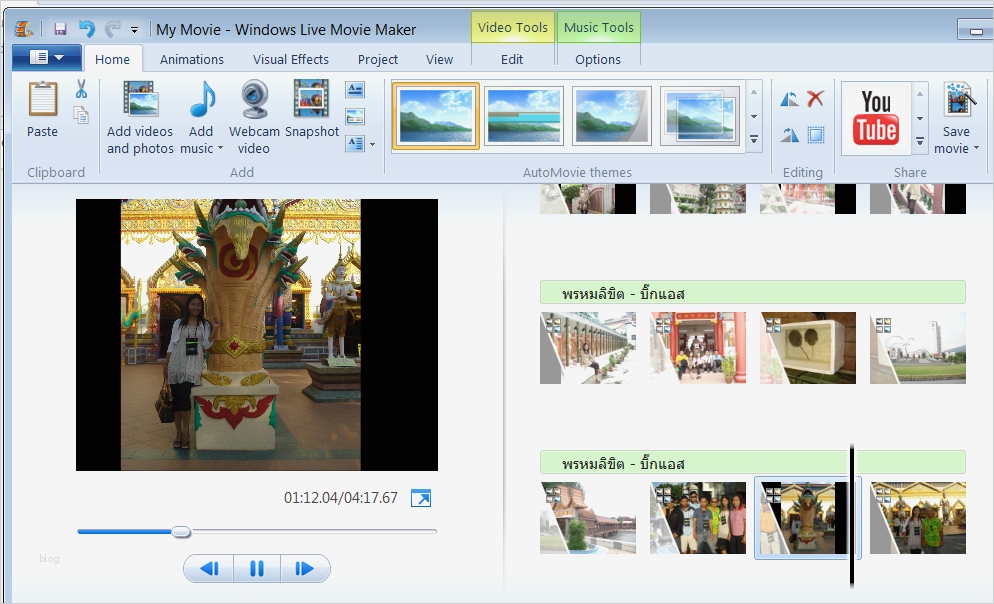Open Webcam video capture

tap(254, 117)
